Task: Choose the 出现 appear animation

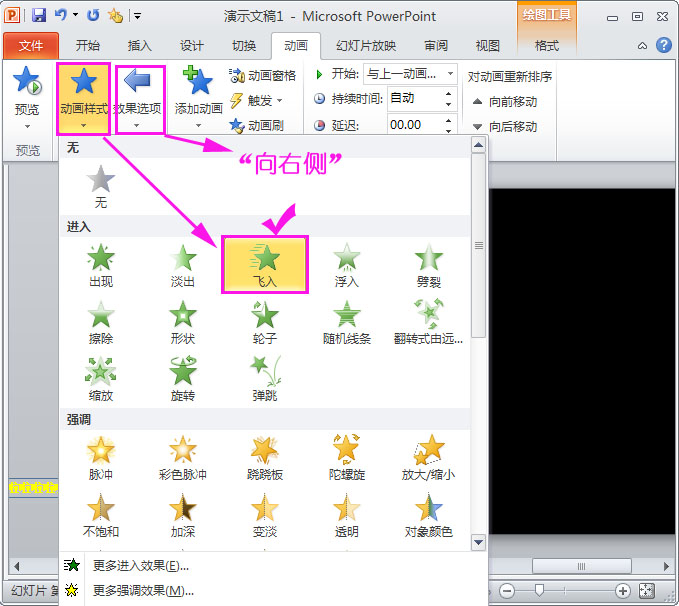Action: pyautogui.click(x=100, y=265)
